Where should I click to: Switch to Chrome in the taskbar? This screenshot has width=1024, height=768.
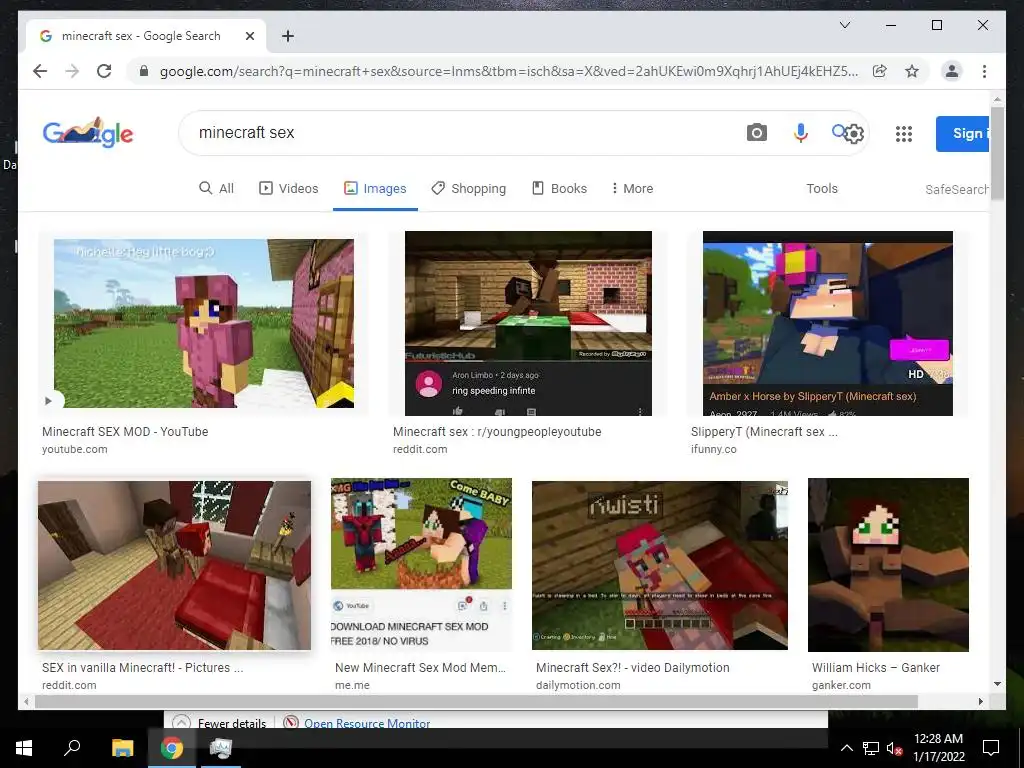pyautogui.click(x=172, y=748)
